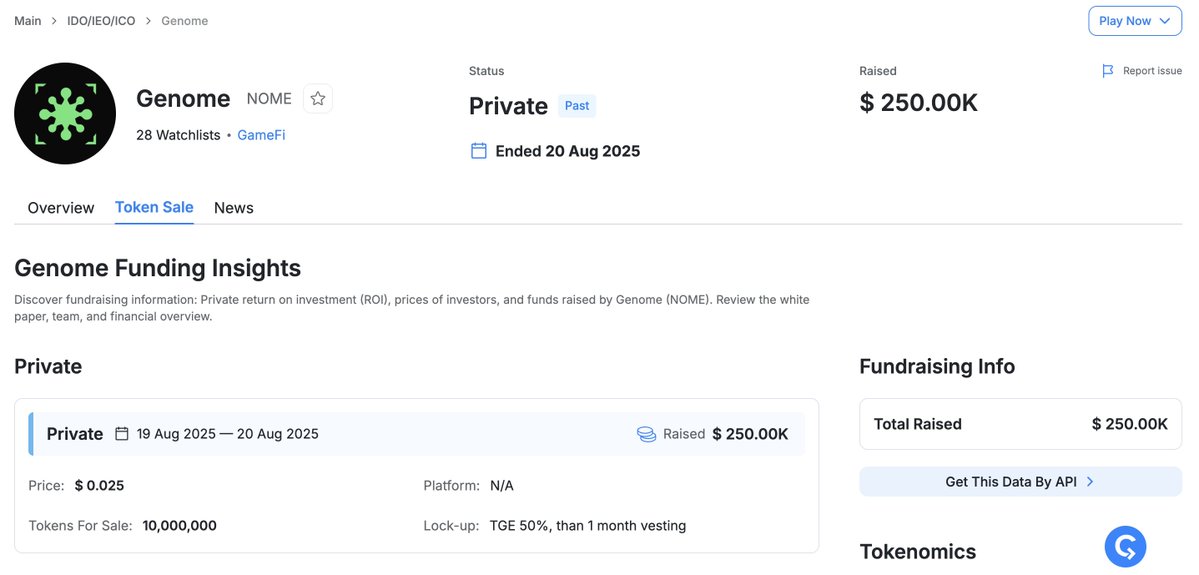Click the blue floating circular logo button

[1125, 546]
